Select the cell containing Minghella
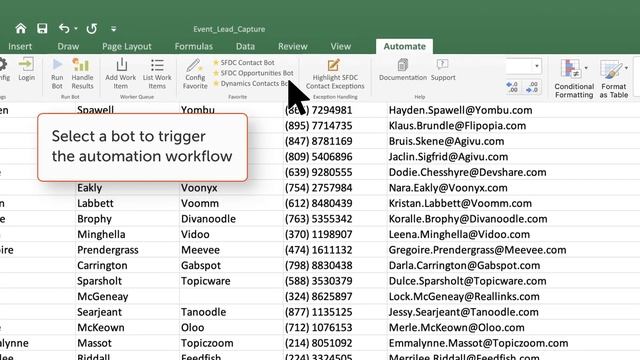640x360 pixels. point(101,234)
